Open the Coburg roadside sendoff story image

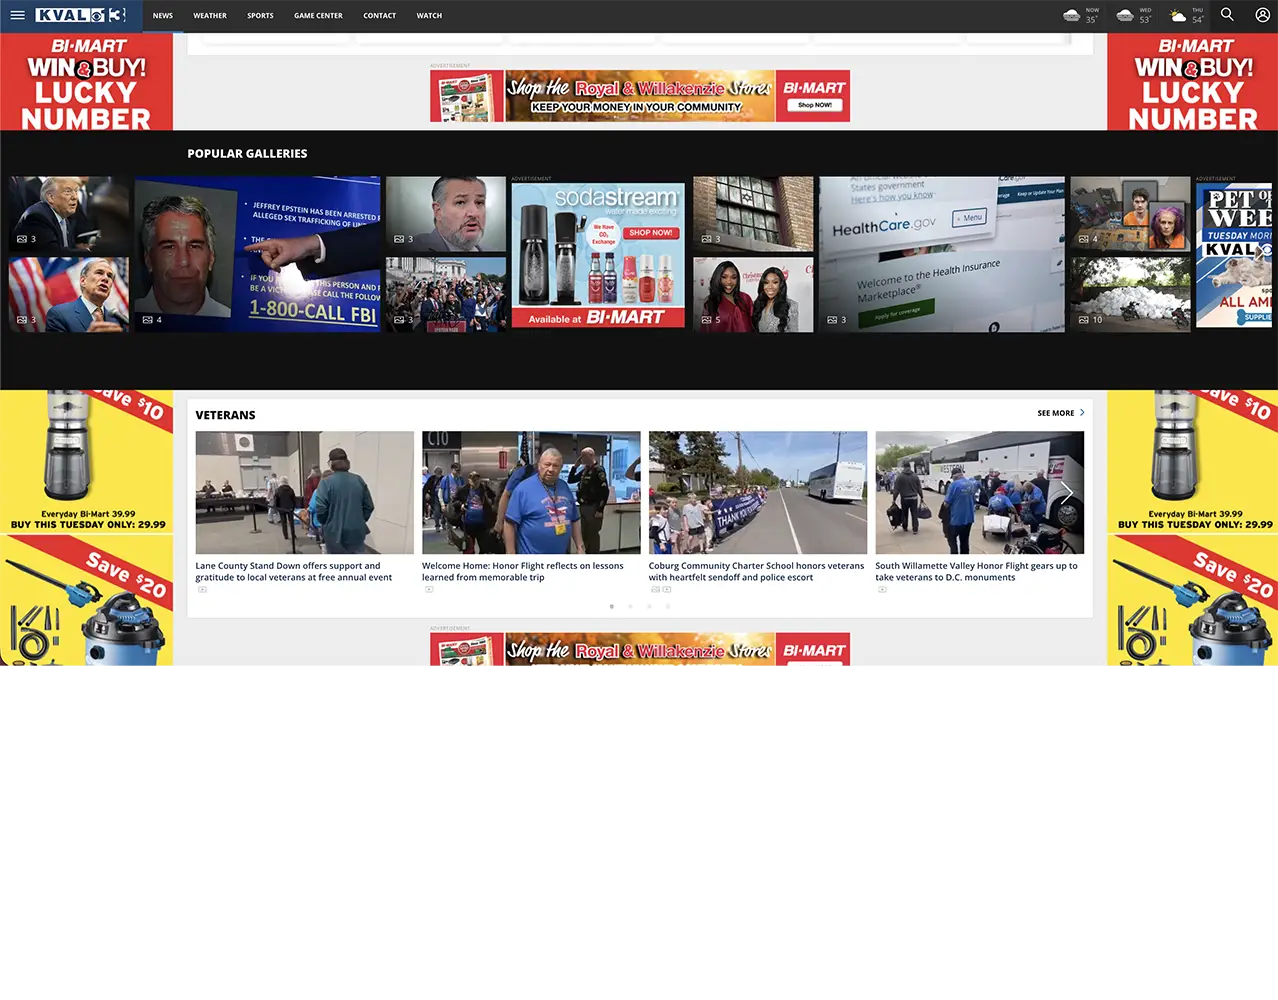point(758,492)
